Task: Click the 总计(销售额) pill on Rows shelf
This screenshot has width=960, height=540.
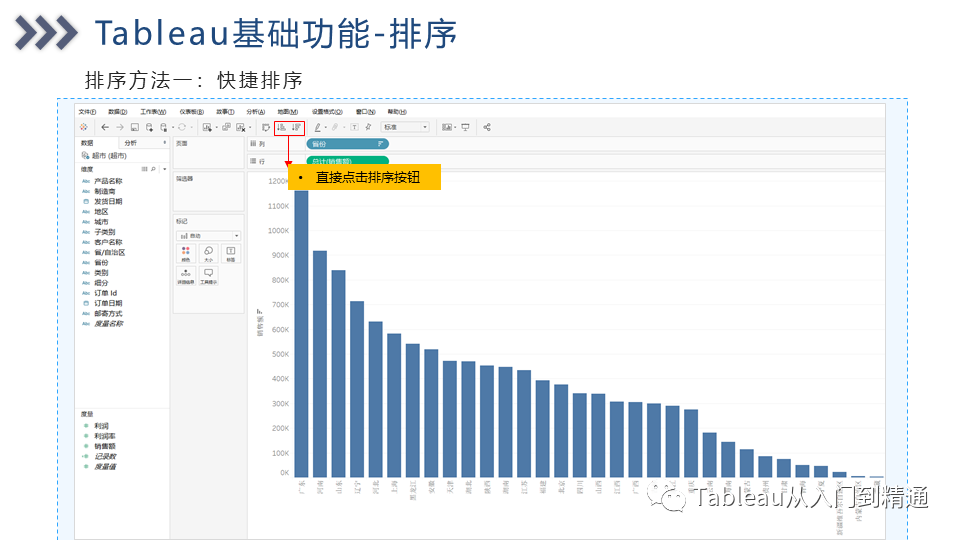Action: 347,161
